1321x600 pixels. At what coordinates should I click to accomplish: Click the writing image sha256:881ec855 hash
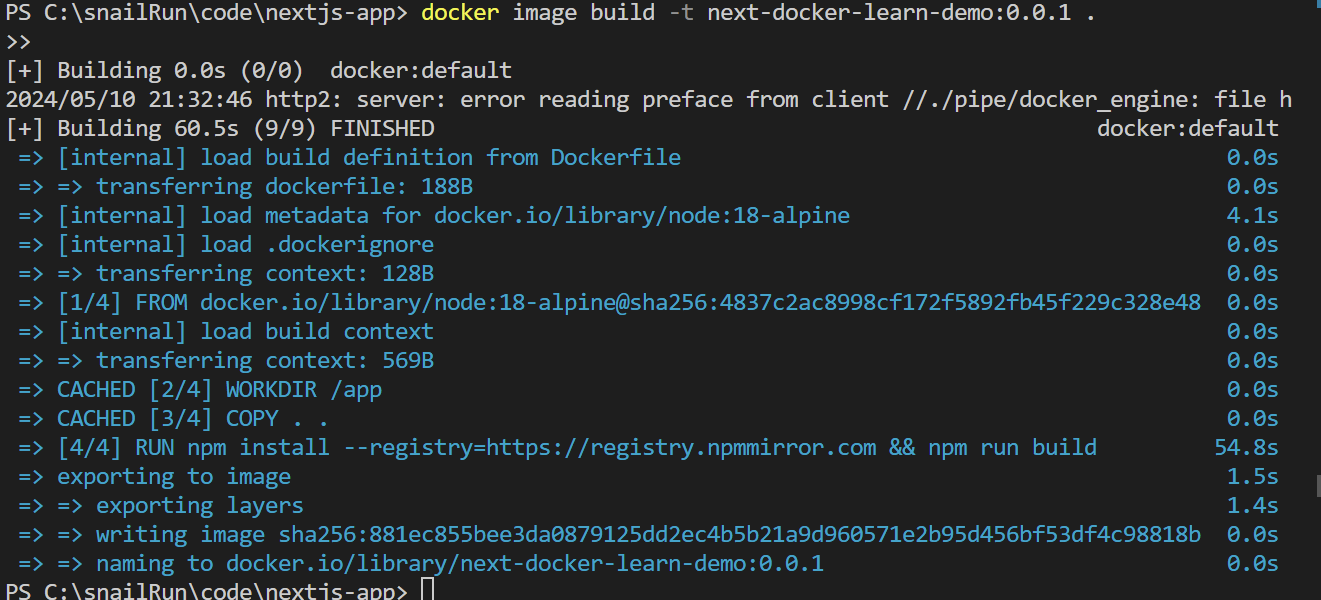pyautogui.click(x=739, y=534)
